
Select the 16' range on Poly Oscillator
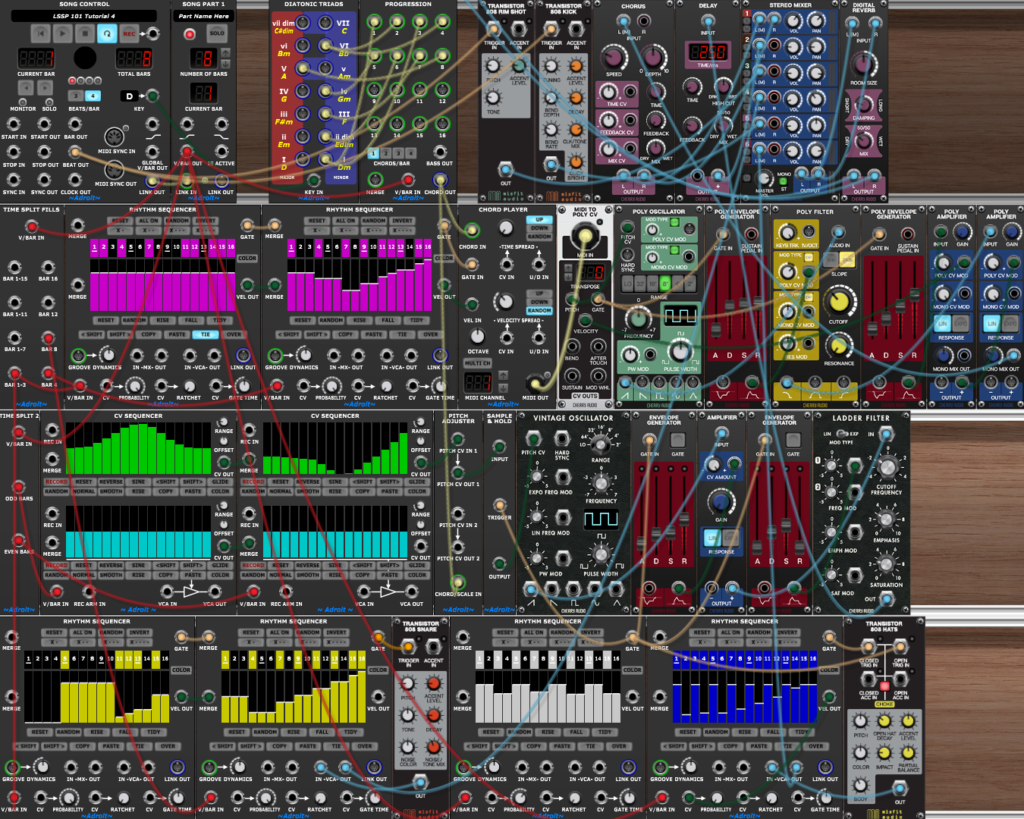tap(652, 284)
